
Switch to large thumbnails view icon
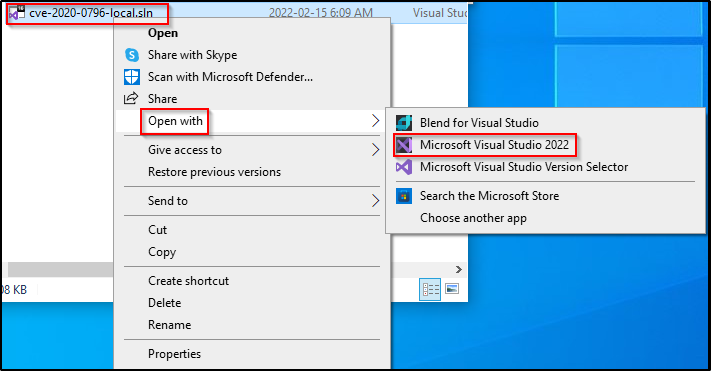coord(452,288)
